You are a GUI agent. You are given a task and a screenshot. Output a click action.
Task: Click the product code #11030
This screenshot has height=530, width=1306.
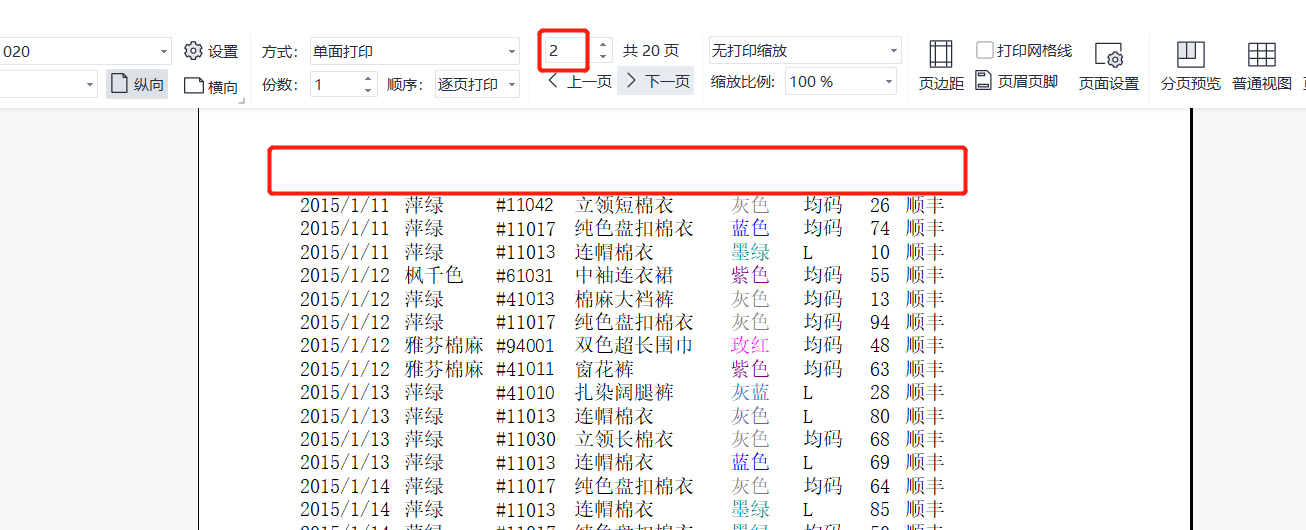[x=524, y=439]
